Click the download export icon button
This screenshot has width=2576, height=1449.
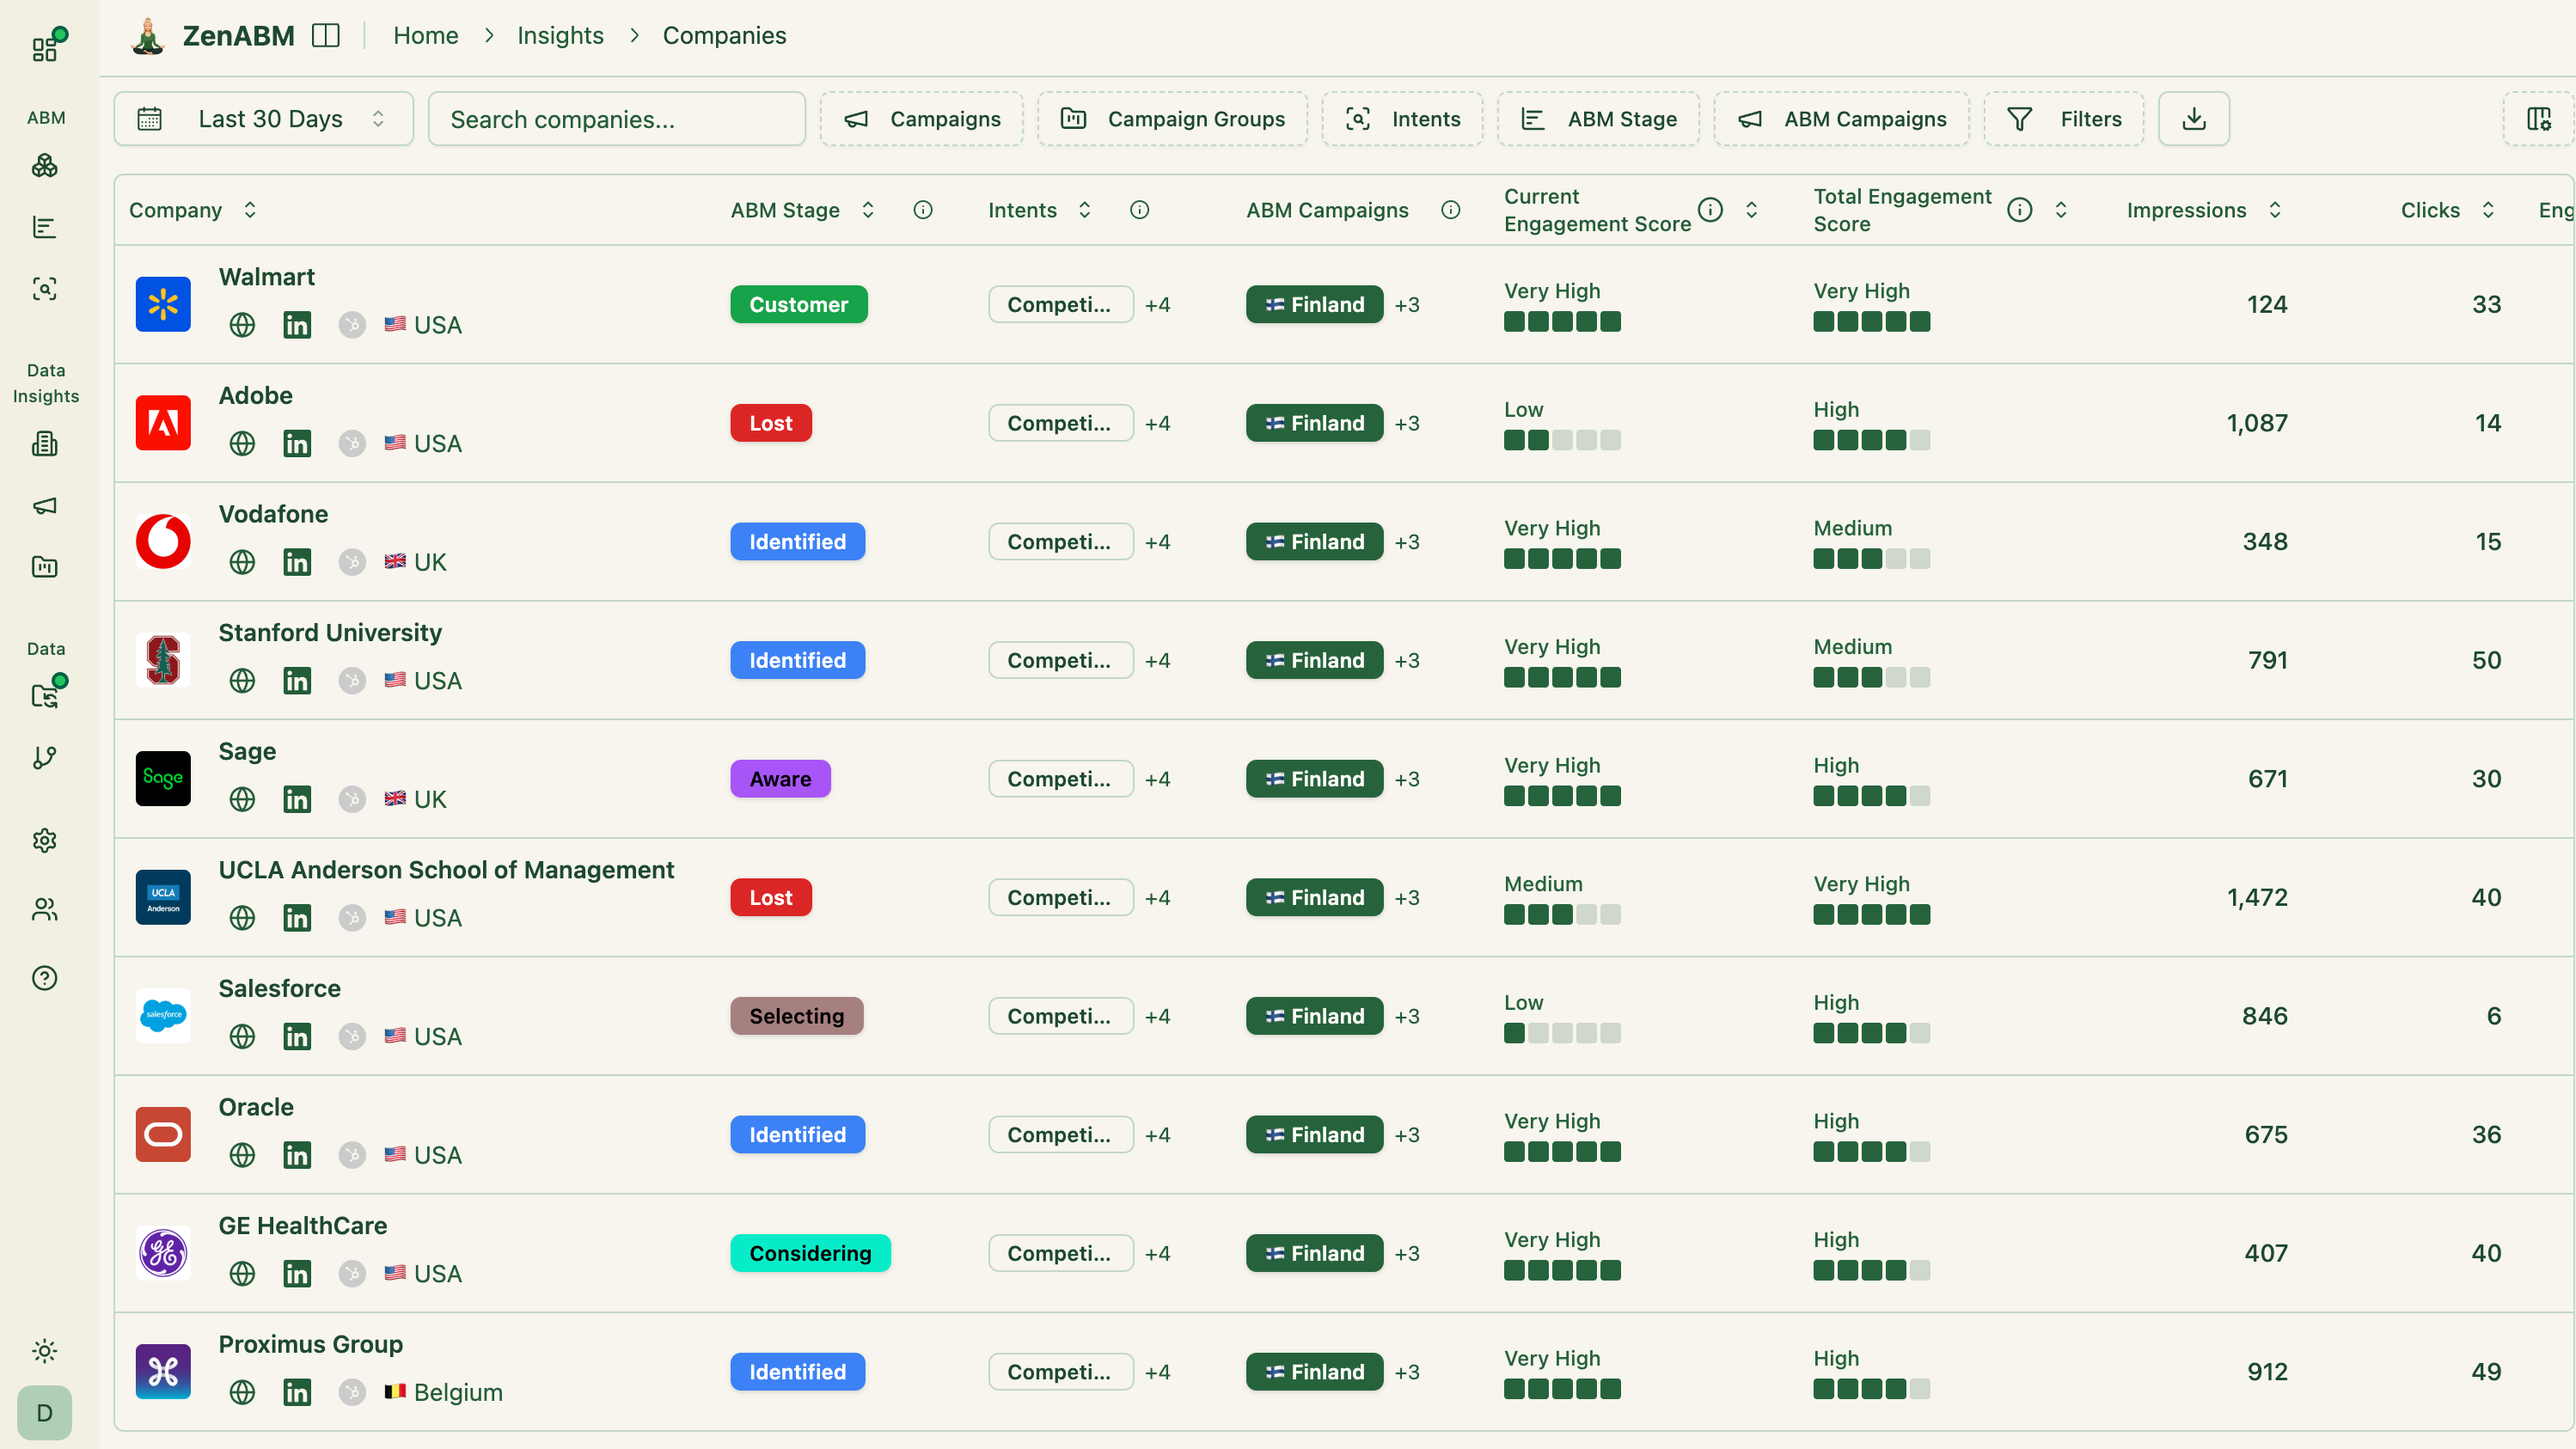[x=2194, y=119]
